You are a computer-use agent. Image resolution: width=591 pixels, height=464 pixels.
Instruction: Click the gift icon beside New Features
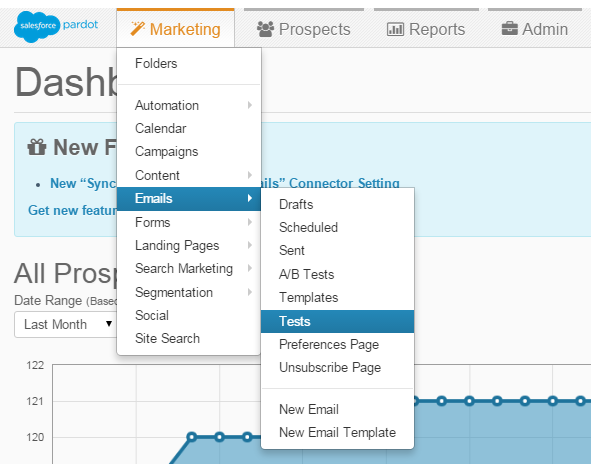pos(37,147)
